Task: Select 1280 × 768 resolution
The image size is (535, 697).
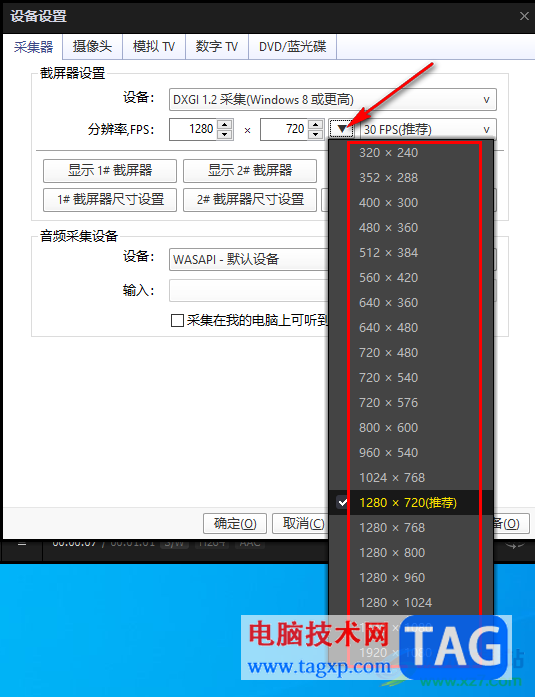Action: click(x=411, y=528)
